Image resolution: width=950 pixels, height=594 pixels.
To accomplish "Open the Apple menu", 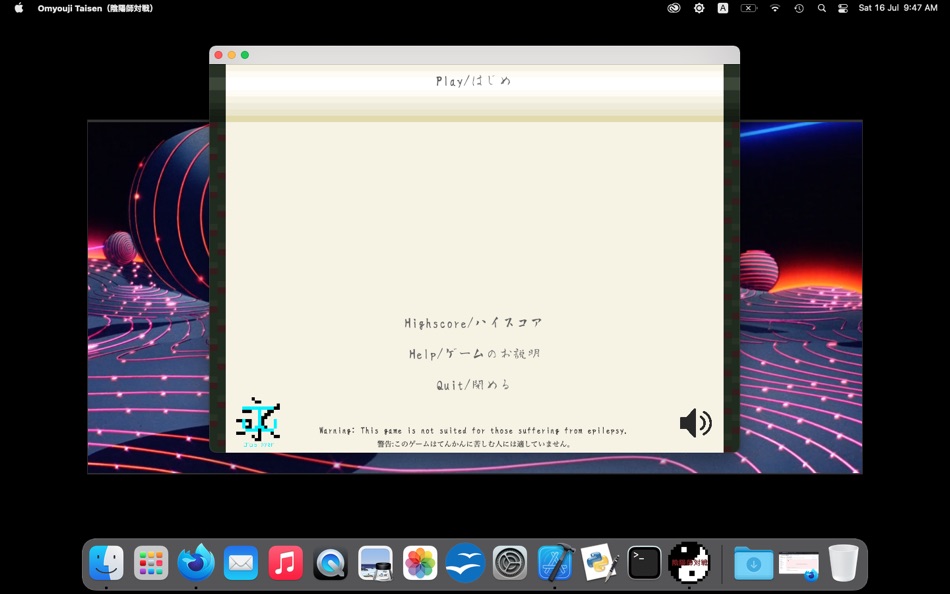I will tap(19, 8).
